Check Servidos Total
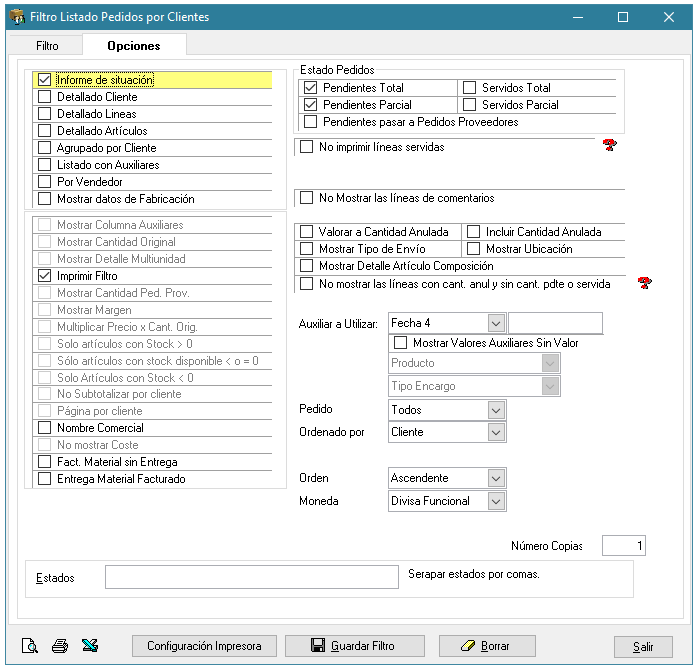 pyautogui.click(x=469, y=88)
